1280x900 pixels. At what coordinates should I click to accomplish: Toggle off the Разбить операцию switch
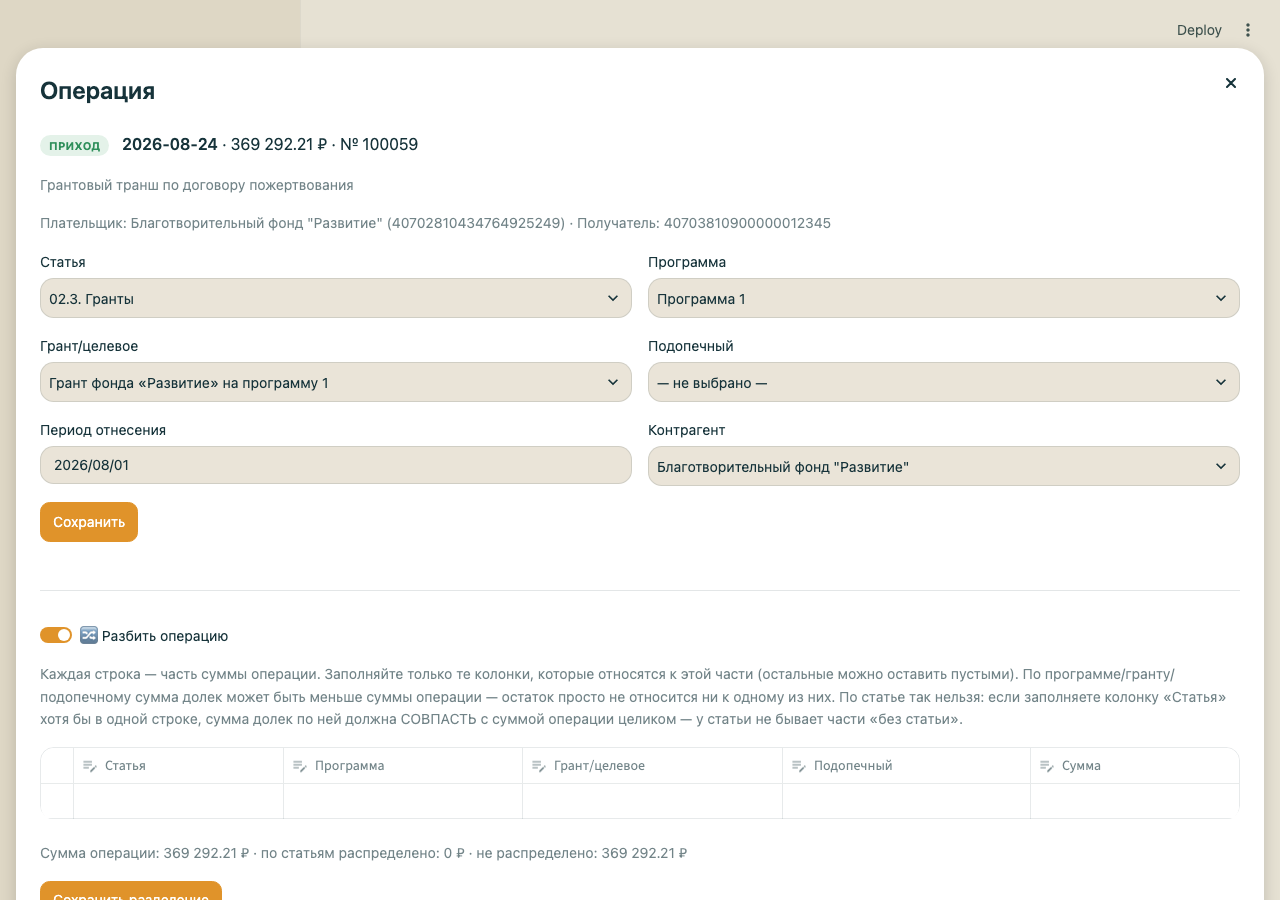56,635
